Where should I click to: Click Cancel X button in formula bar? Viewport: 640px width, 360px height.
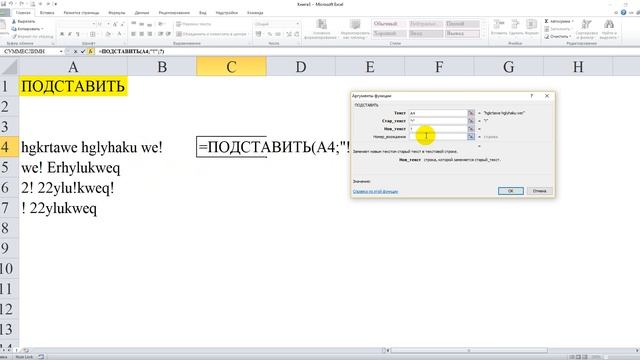(76, 51)
